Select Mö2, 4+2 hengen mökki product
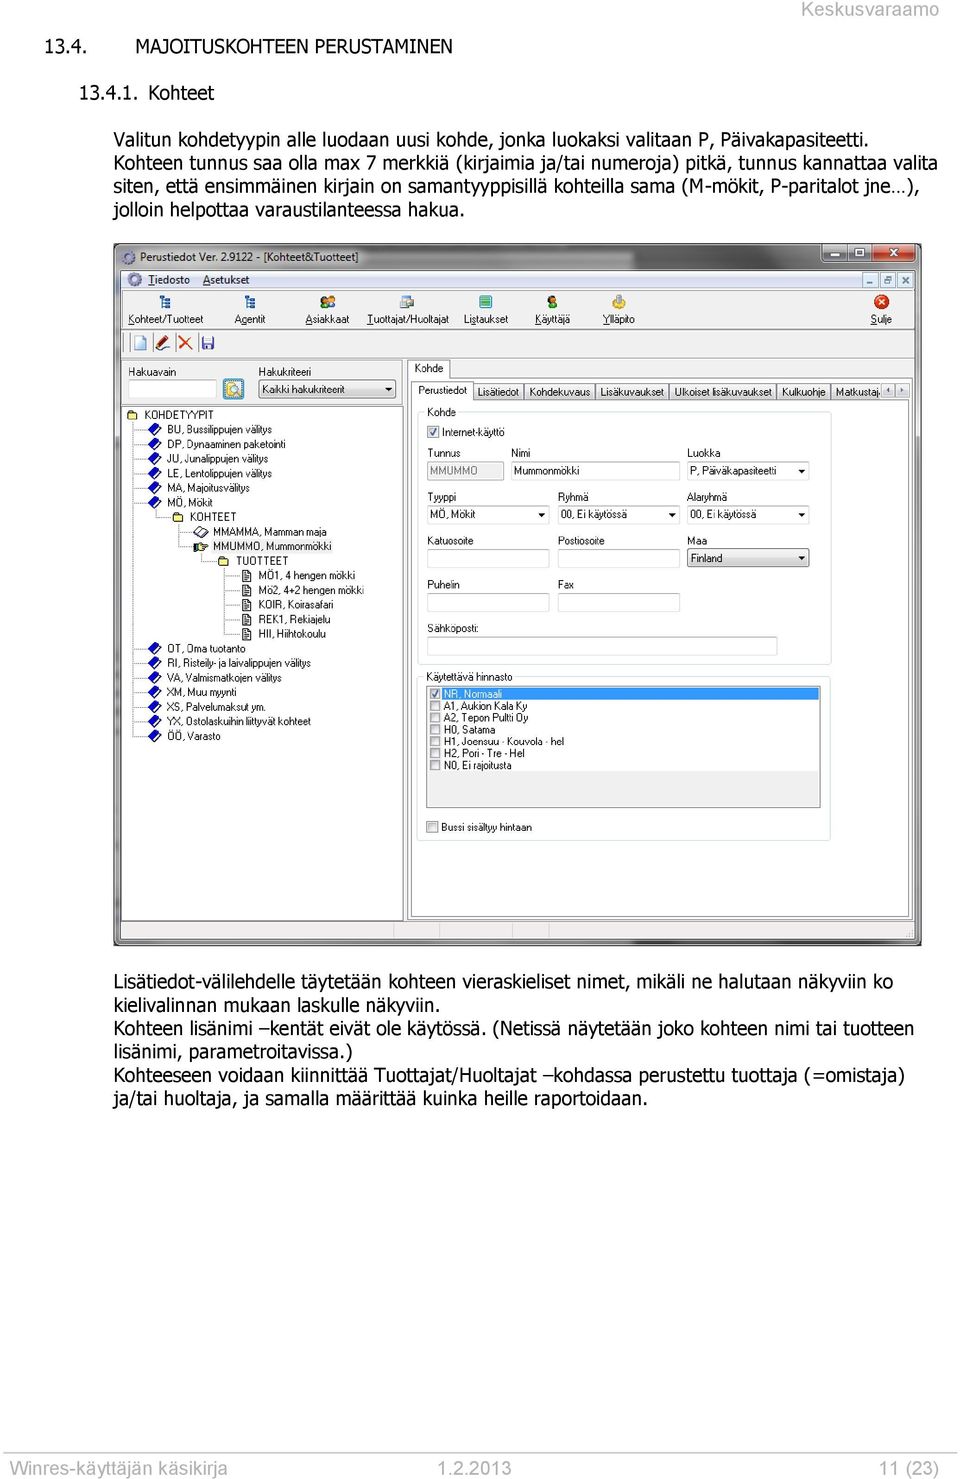Image resolution: width=960 pixels, height=1479 pixels. (x=311, y=590)
